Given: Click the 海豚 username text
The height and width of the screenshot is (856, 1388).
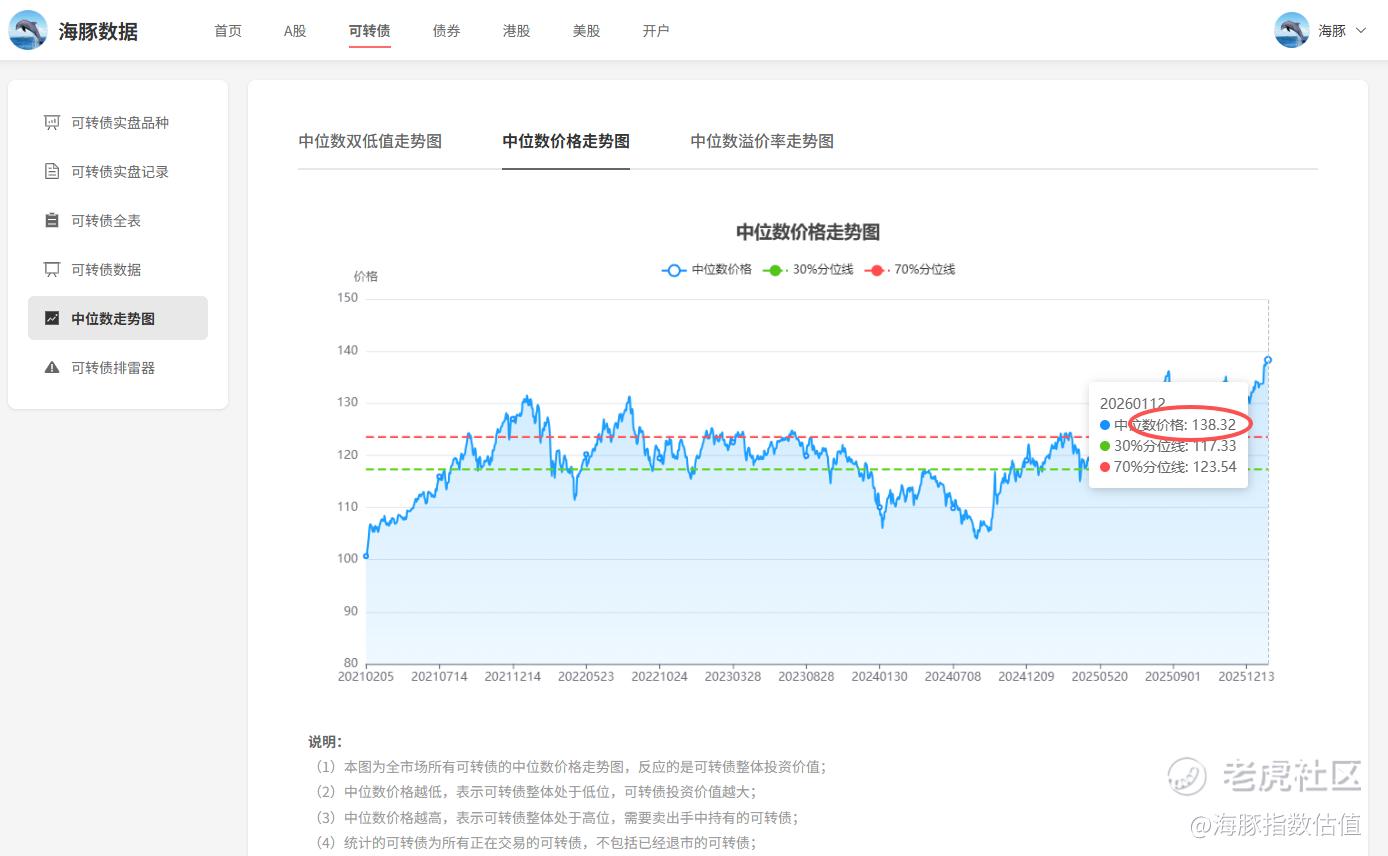Looking at the screenshot, I should [x=1332, y=31].
